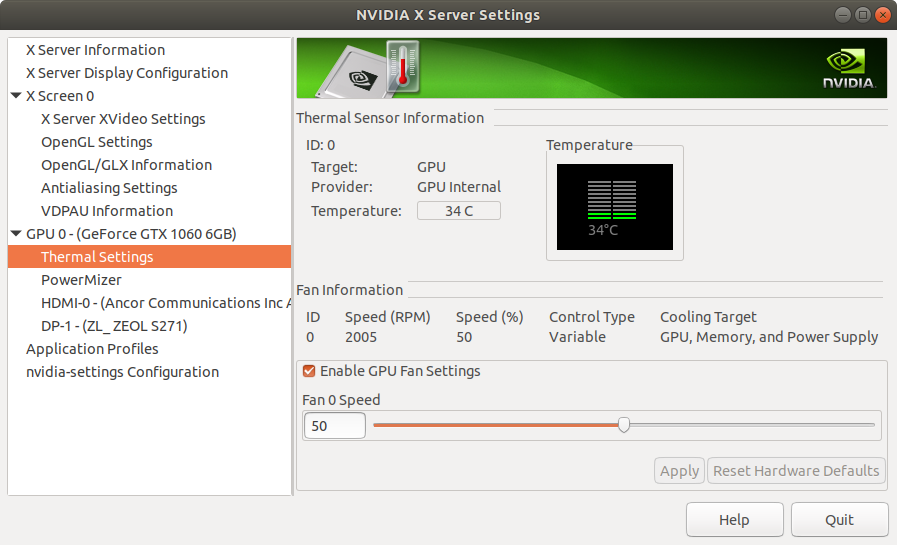This screenshot has height=545, width=897.
Task: View VDPAU Information
Action: point(107,210)
